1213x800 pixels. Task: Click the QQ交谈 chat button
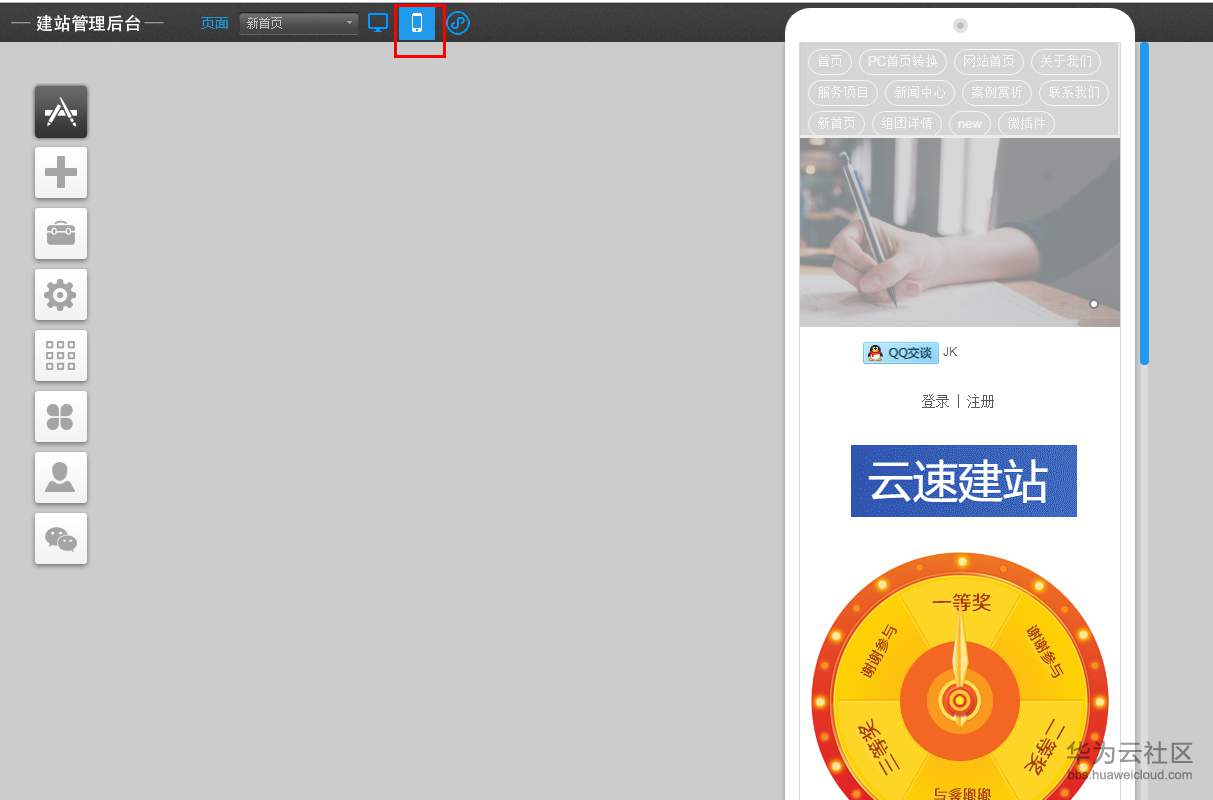[901, 353]
